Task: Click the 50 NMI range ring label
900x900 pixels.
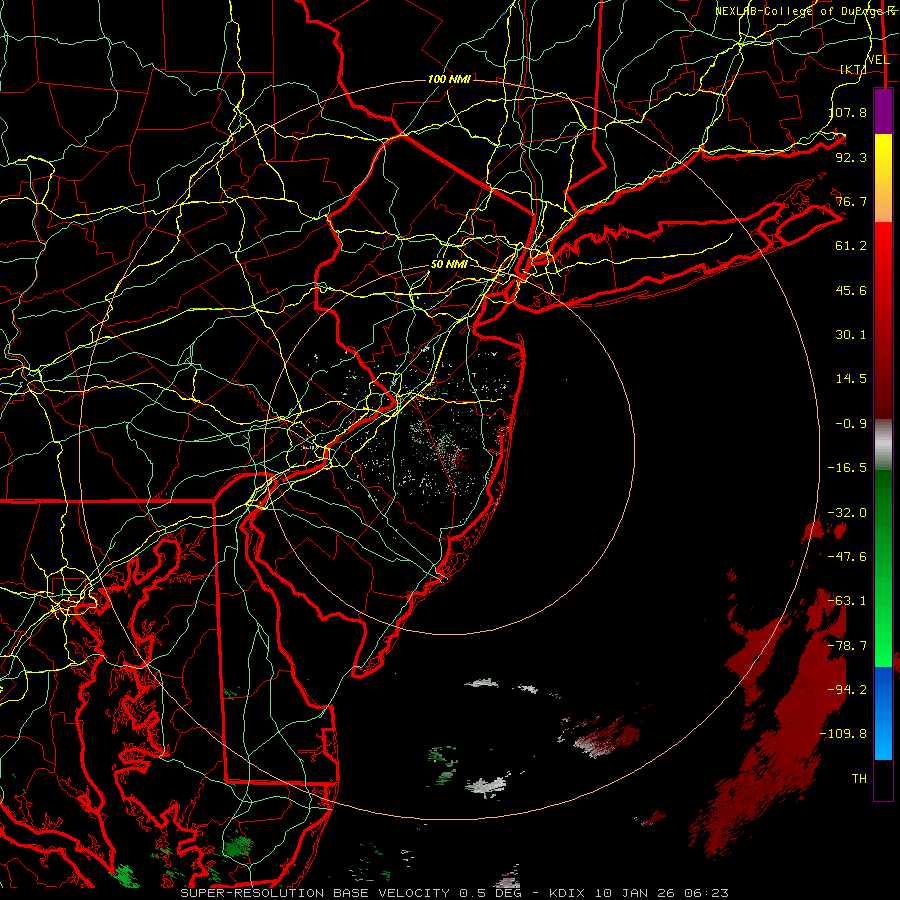Action: (449, 265)
